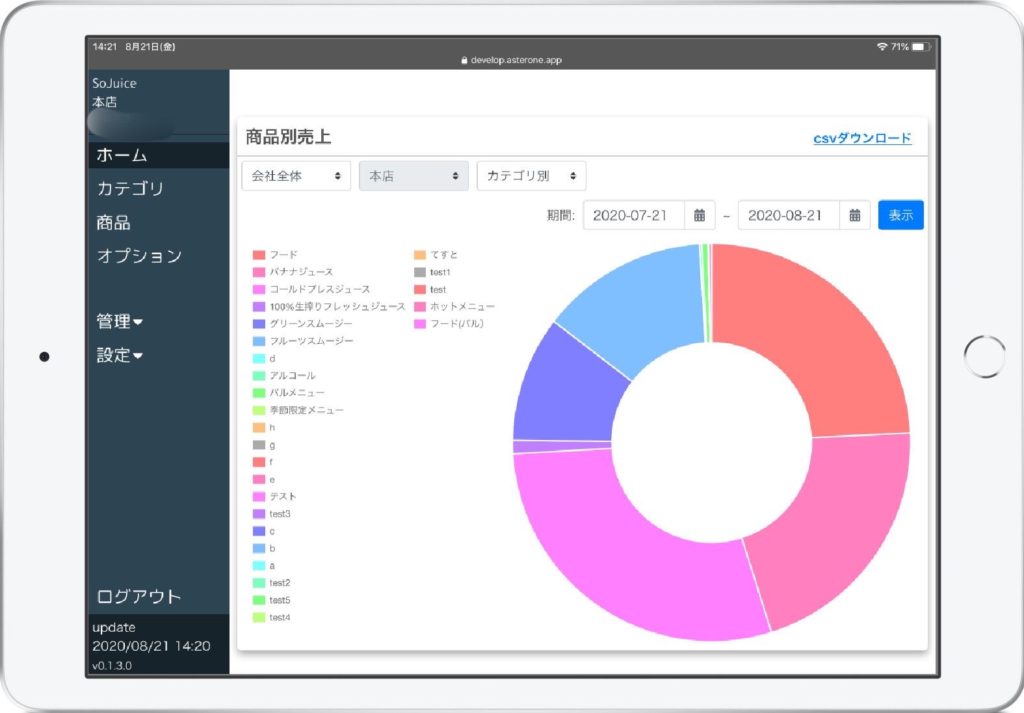Toggle the フード legend item
This screenshot has width=1024, height=713.
click(x=283, y=255)
